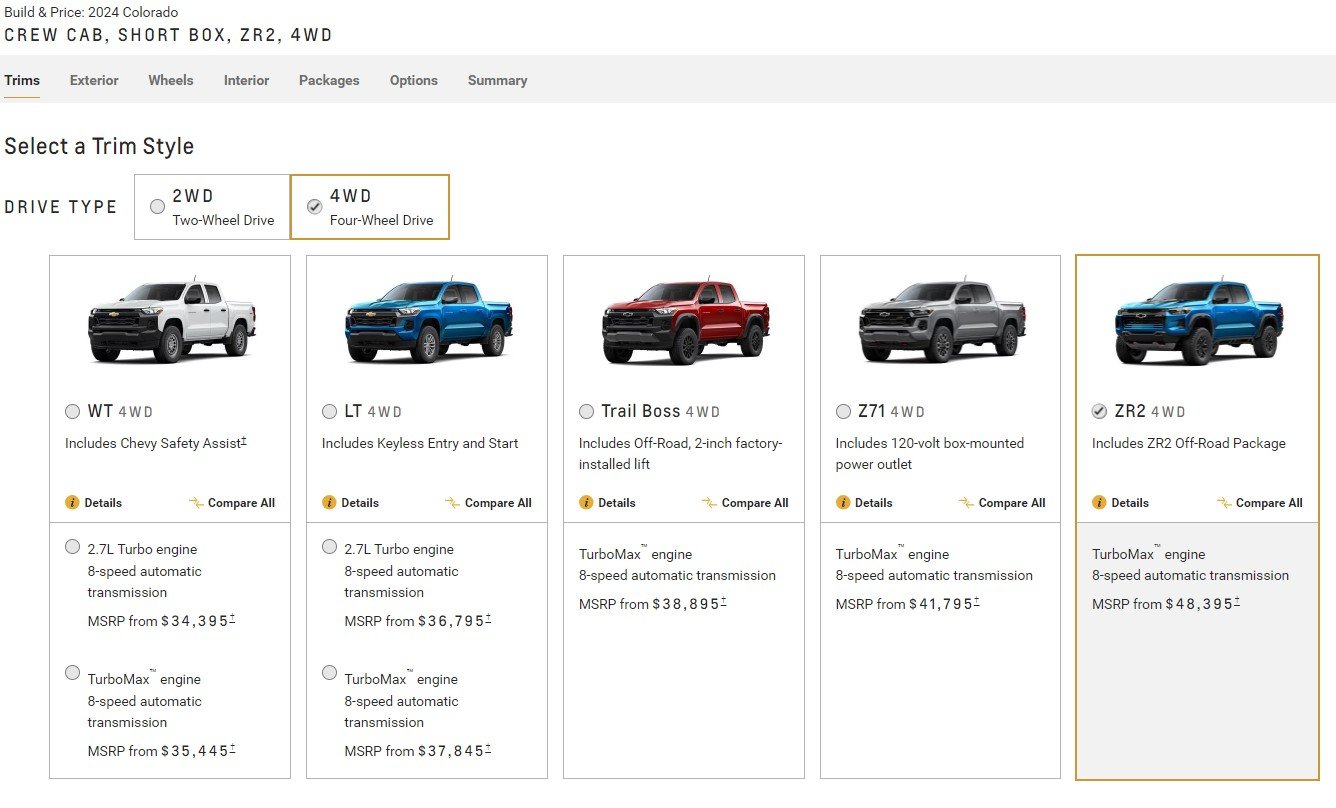Image resolution: width=1336 pixels, height=808 pixels.
Task: Click the ZR2 trim Details info icon
Action: pyautogui.click(x=1099, y=503)
